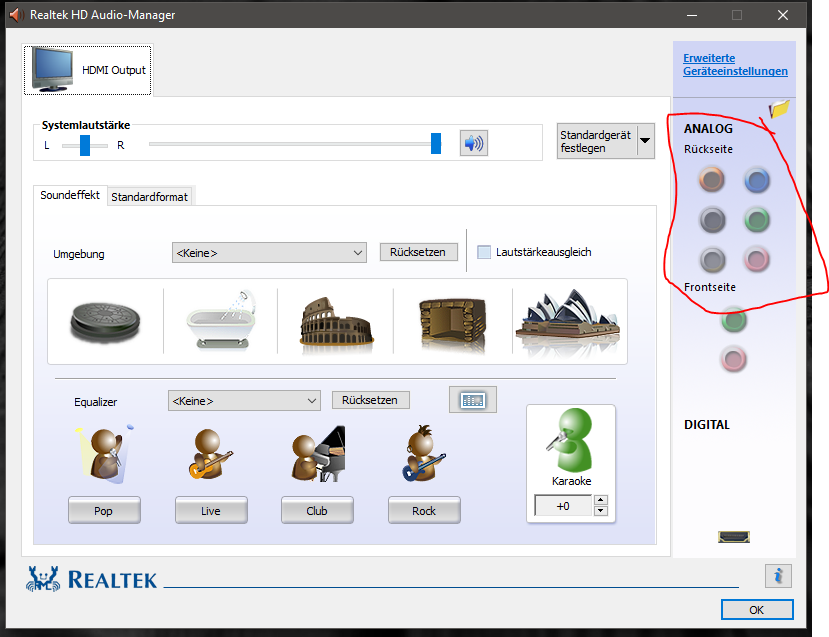Screen dimensions: 829x637
Task: Click the green Karaoke singer icon
Action: coord(570,440)
